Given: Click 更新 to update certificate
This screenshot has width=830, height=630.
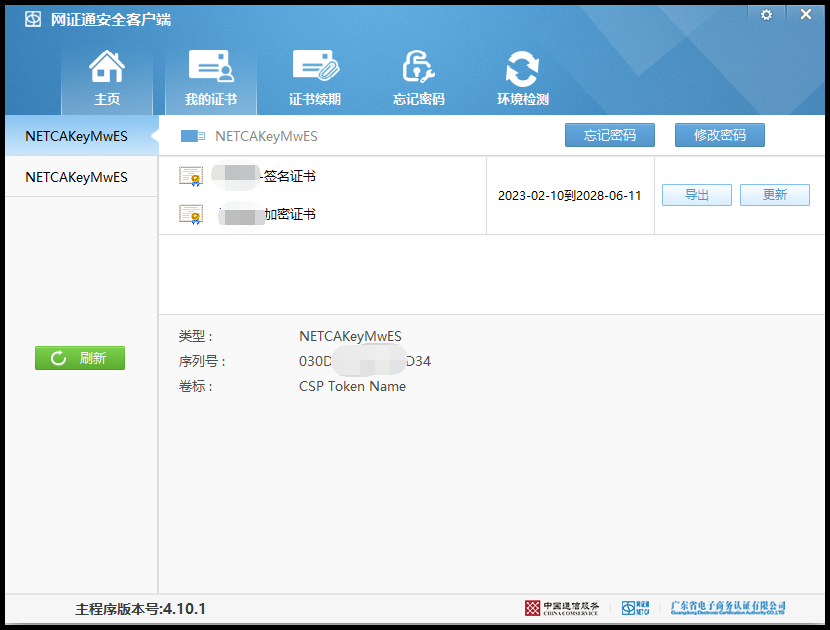Looking at the screenshot, I should pyautogui.click(x=774, y=195).
